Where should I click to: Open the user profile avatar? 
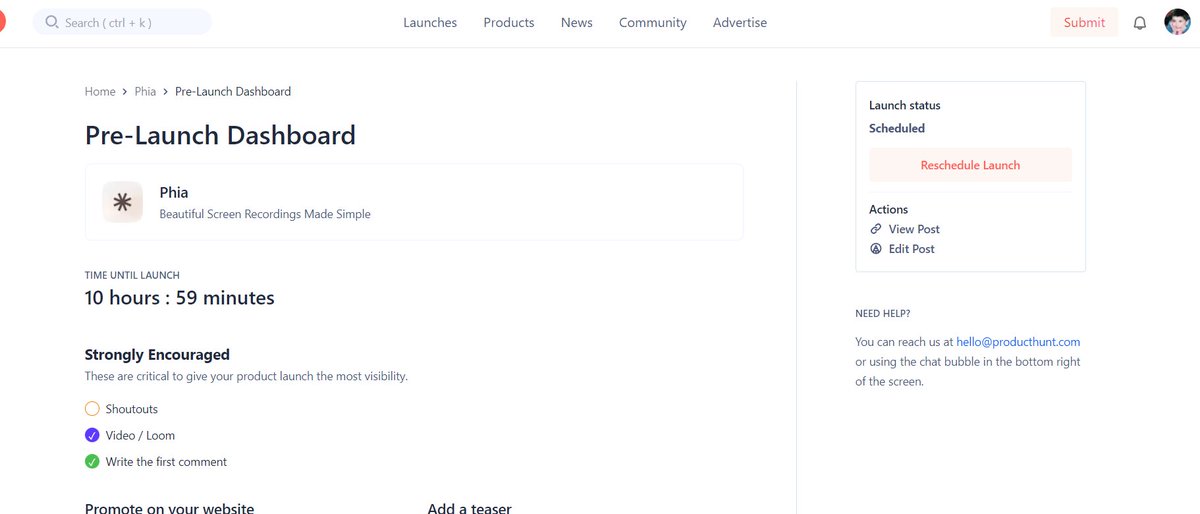click(x=1178, y=22)
